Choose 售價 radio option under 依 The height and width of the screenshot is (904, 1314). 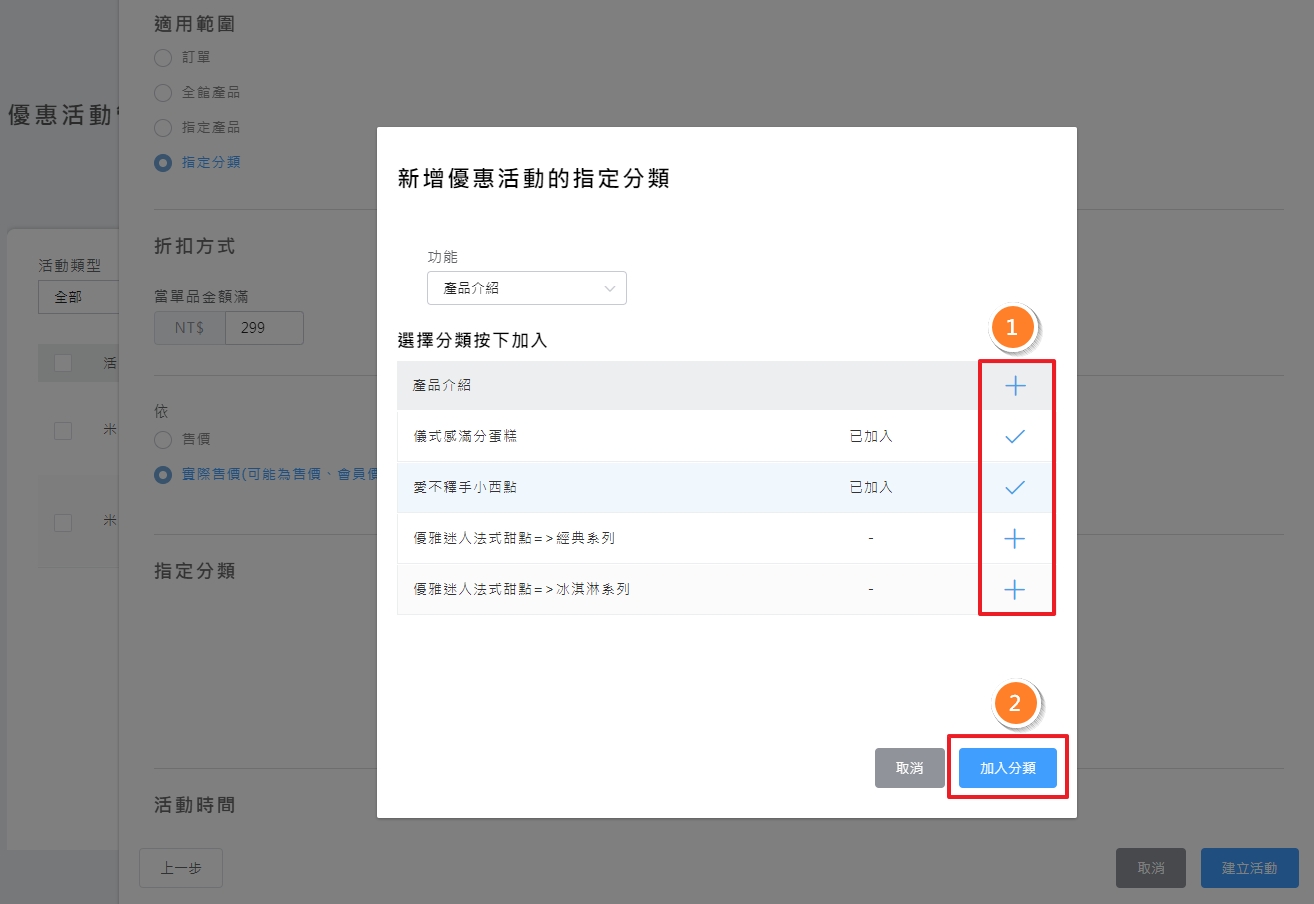point(163,439)
